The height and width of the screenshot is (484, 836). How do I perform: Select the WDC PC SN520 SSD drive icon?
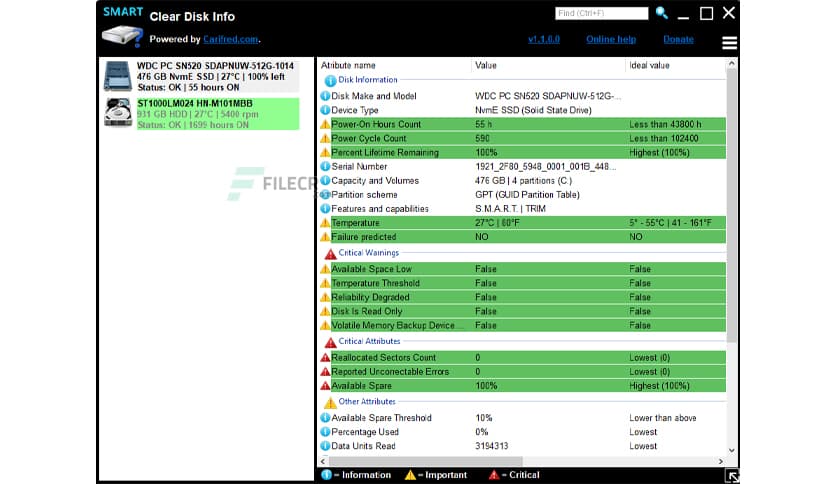(117, 76)
